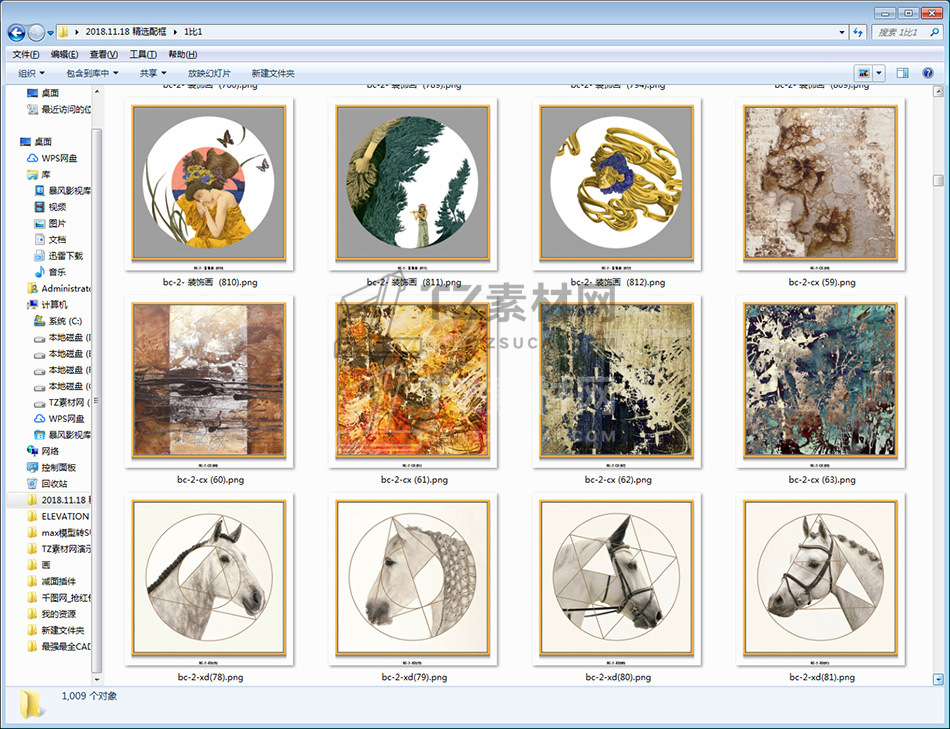Screen dimensions: 950x729
Task: Open the 工具(T) menu
Action: click(x=143, y=54)
